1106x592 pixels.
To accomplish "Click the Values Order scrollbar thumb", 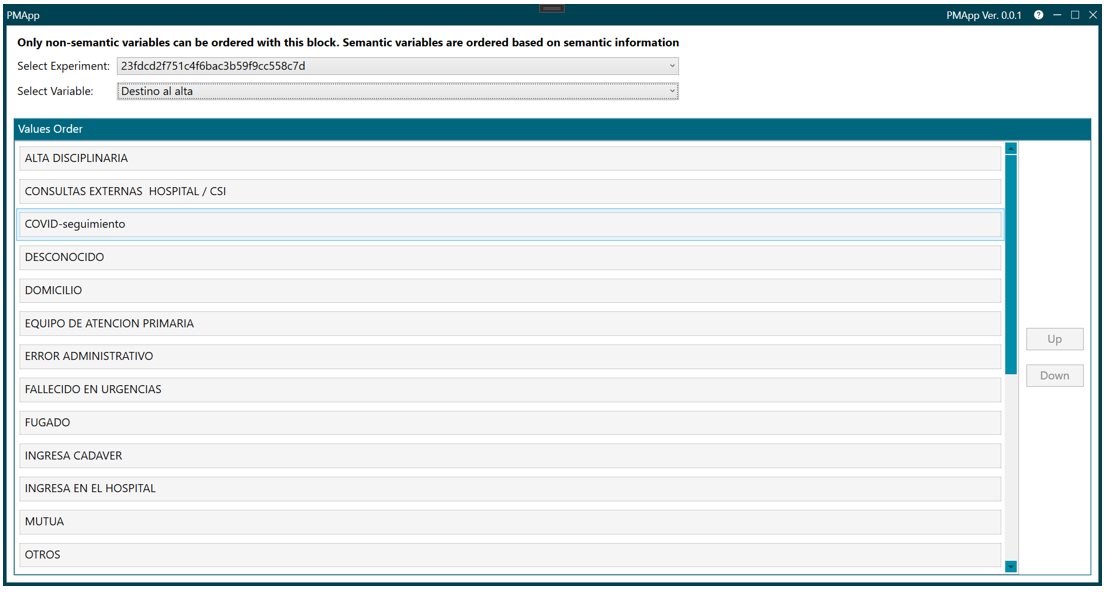I will [x=1011, y=264].
